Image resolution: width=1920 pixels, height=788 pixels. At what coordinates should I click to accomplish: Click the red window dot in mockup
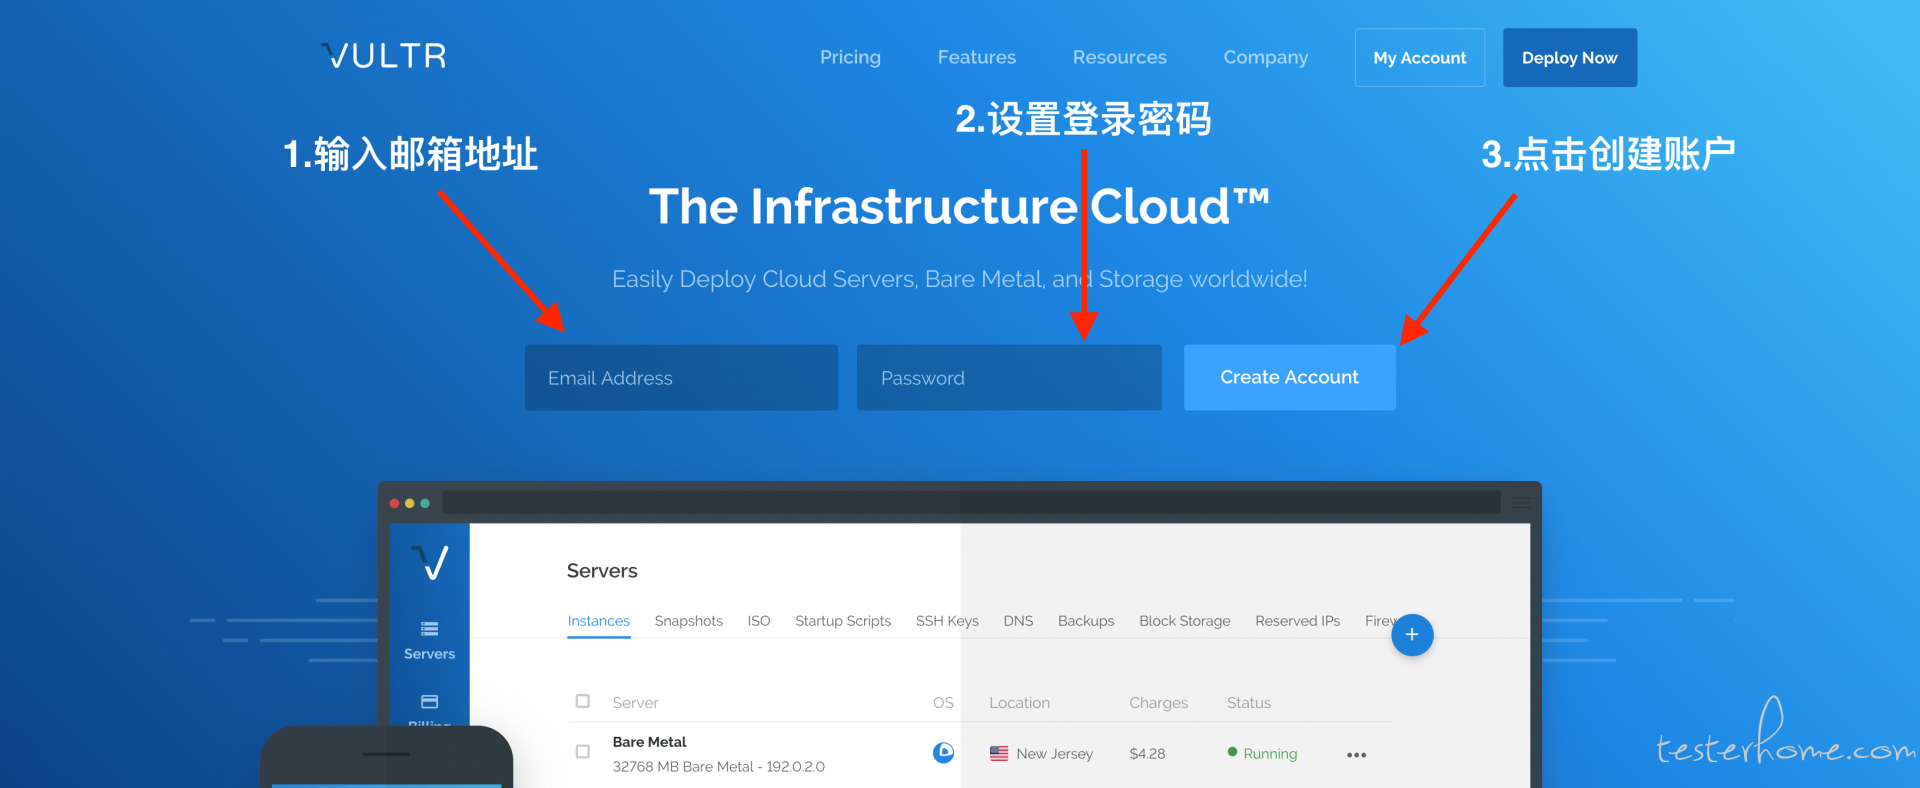[394, 503]
